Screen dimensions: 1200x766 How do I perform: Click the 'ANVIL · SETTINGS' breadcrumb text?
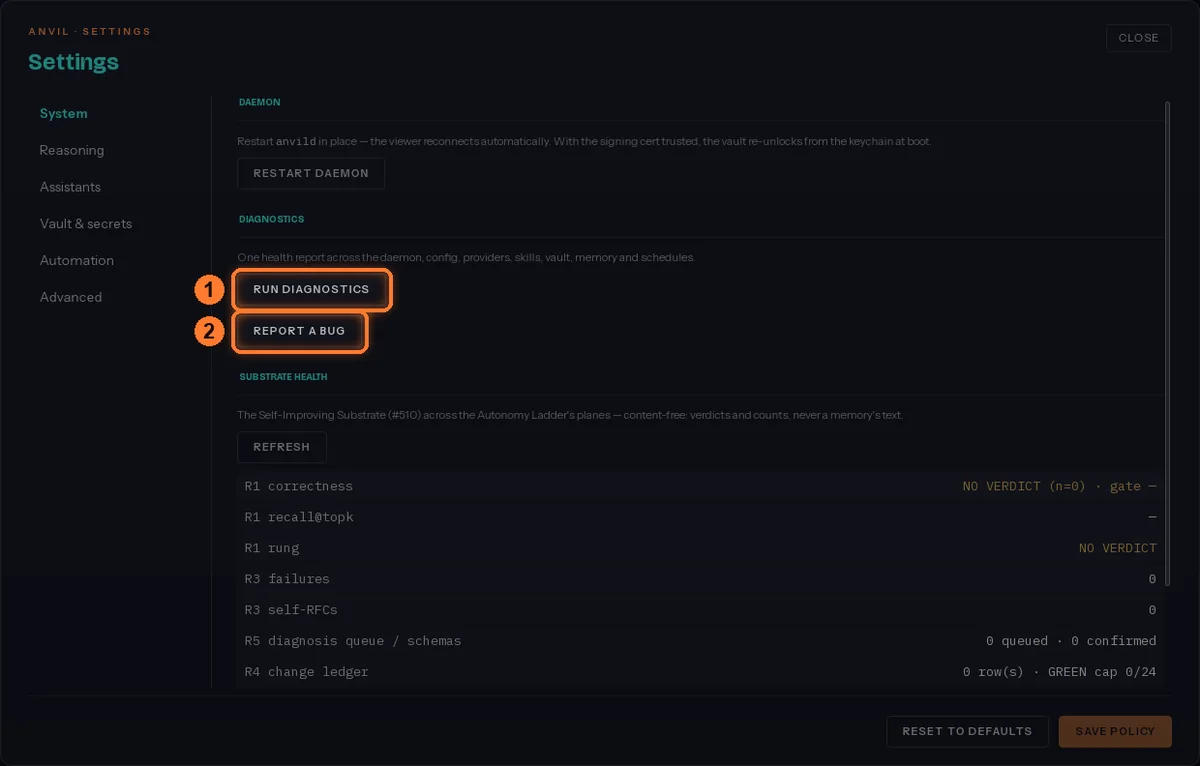(89, 32)
